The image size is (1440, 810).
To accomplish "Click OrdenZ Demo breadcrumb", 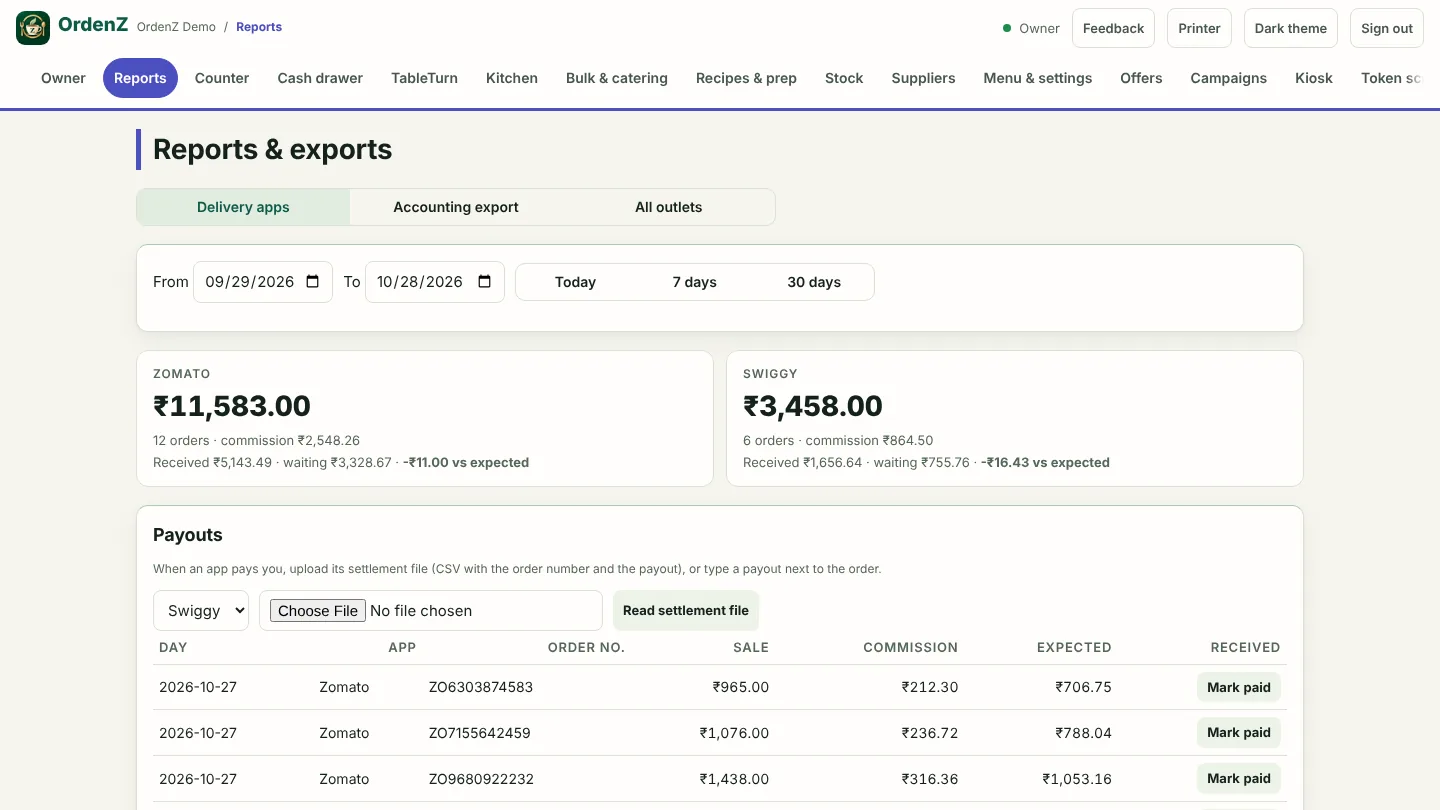I will [176, 27].
